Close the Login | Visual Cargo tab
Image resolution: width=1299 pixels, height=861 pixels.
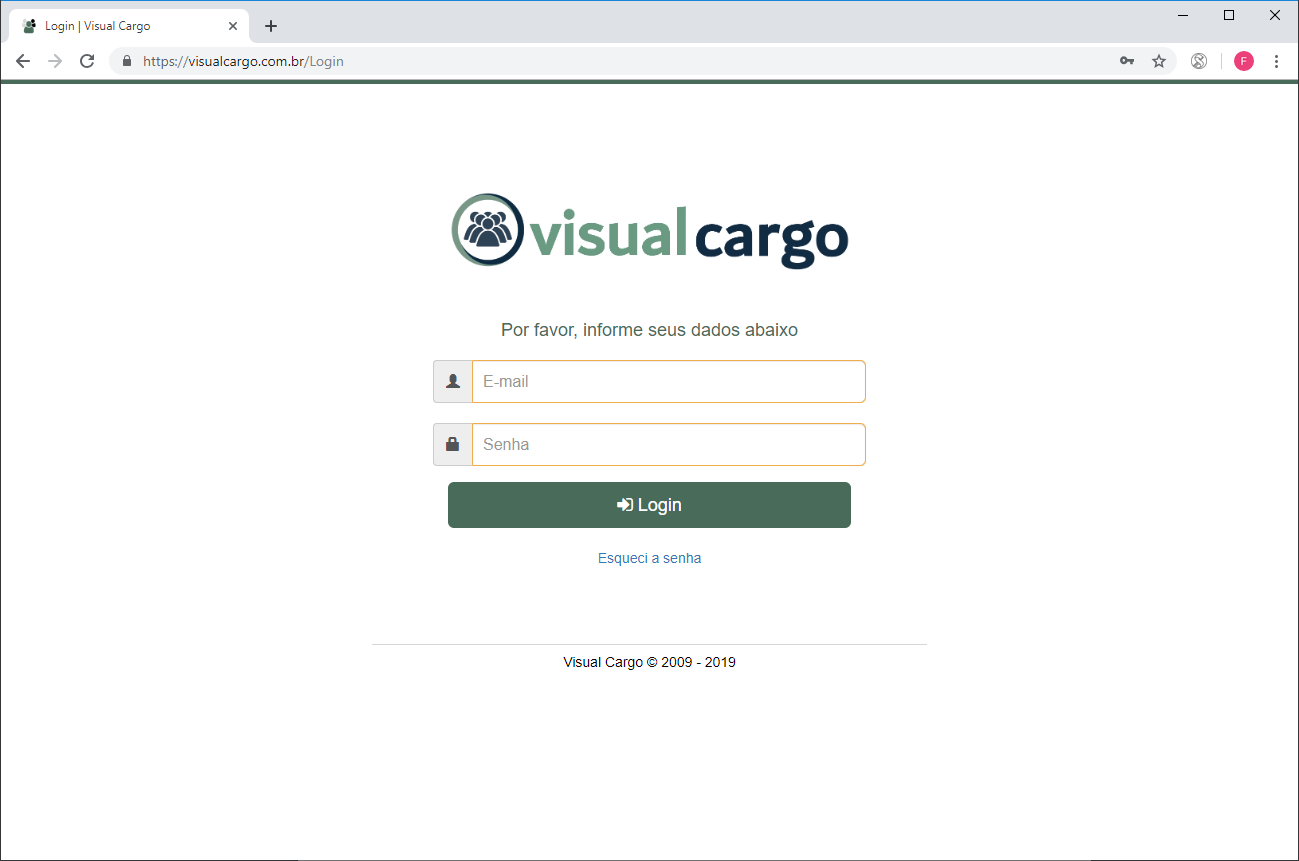click(233, 26)
